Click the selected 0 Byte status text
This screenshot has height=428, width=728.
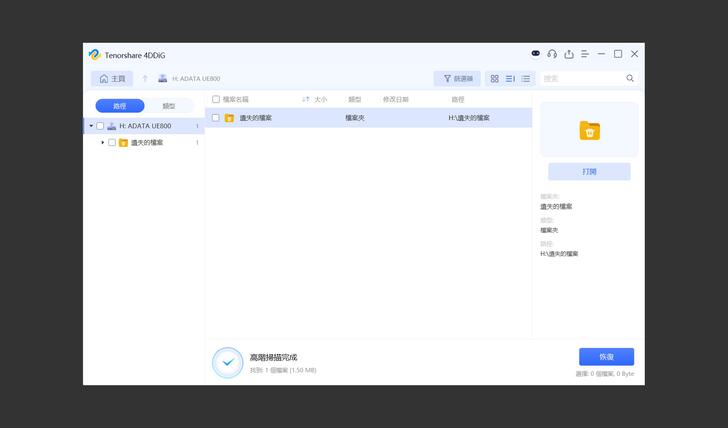tap(605, 374)
